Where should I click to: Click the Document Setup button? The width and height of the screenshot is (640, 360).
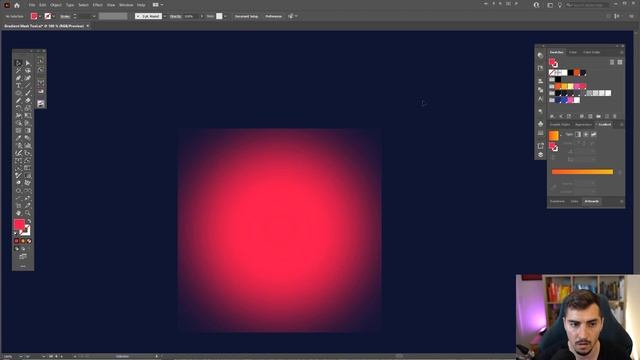(247, 16)
